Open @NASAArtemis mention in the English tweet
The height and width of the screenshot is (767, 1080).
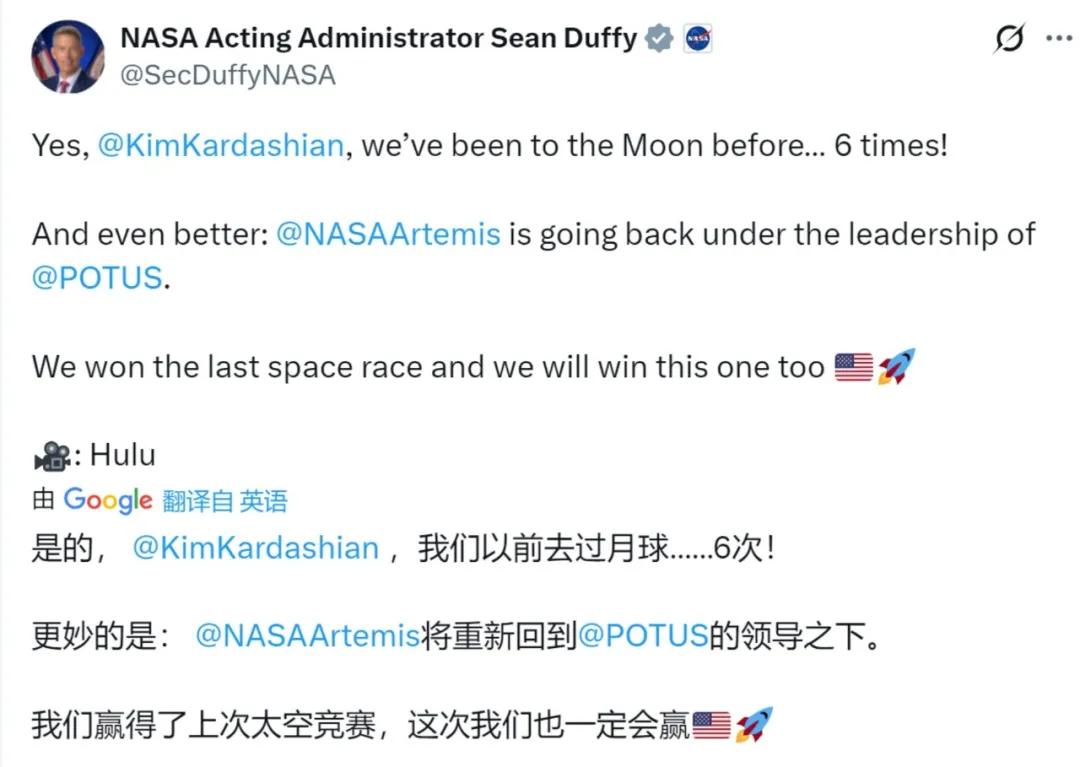[x=387, y=234]
